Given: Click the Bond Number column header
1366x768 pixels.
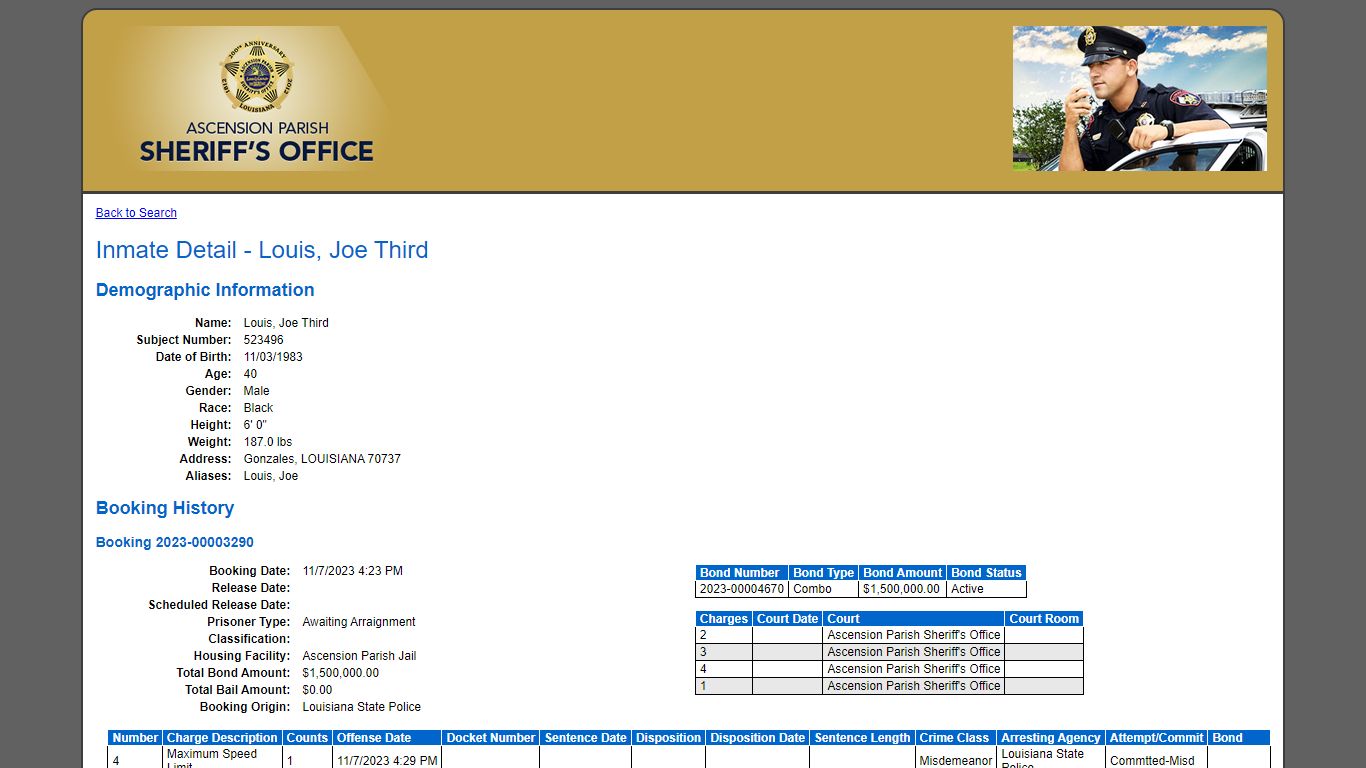Looking at the screenshot, I should pos(741,573).
